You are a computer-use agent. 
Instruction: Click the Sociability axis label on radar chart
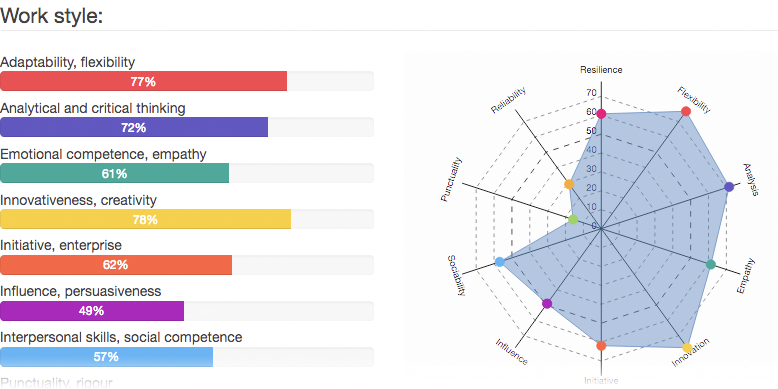click(456, 275)
